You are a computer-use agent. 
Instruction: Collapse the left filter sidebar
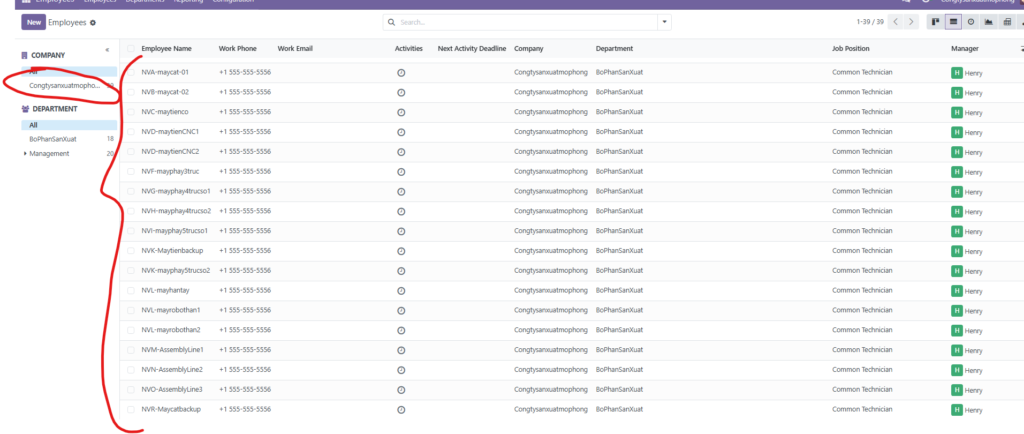pyautogui.click(x=108, y=49)
